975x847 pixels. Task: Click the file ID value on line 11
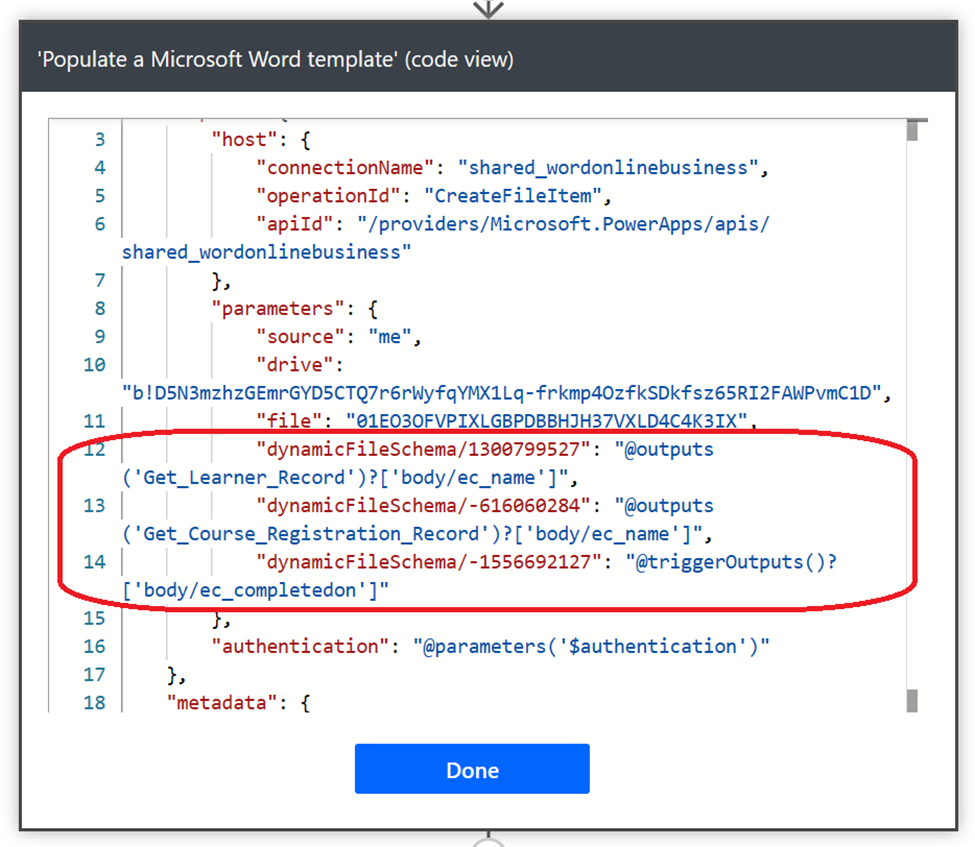547,421
